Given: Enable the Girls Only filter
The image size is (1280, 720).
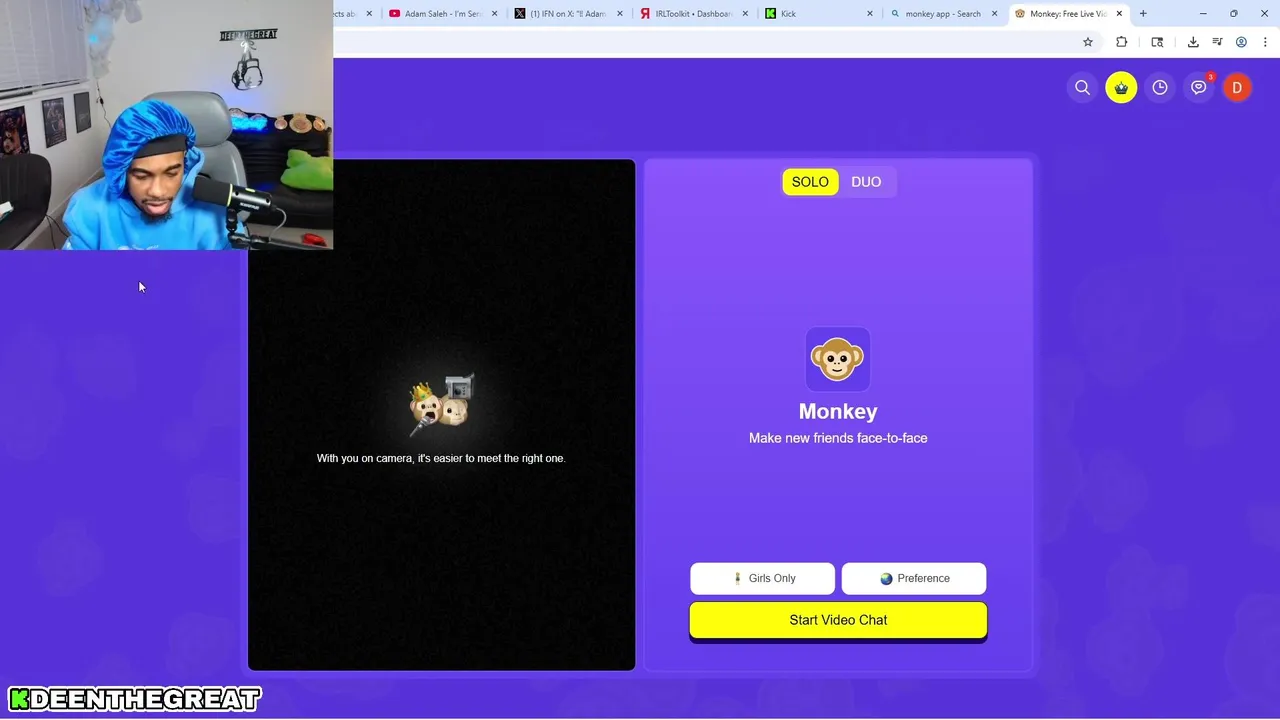Looking at the screenshot, I should 763,578.
